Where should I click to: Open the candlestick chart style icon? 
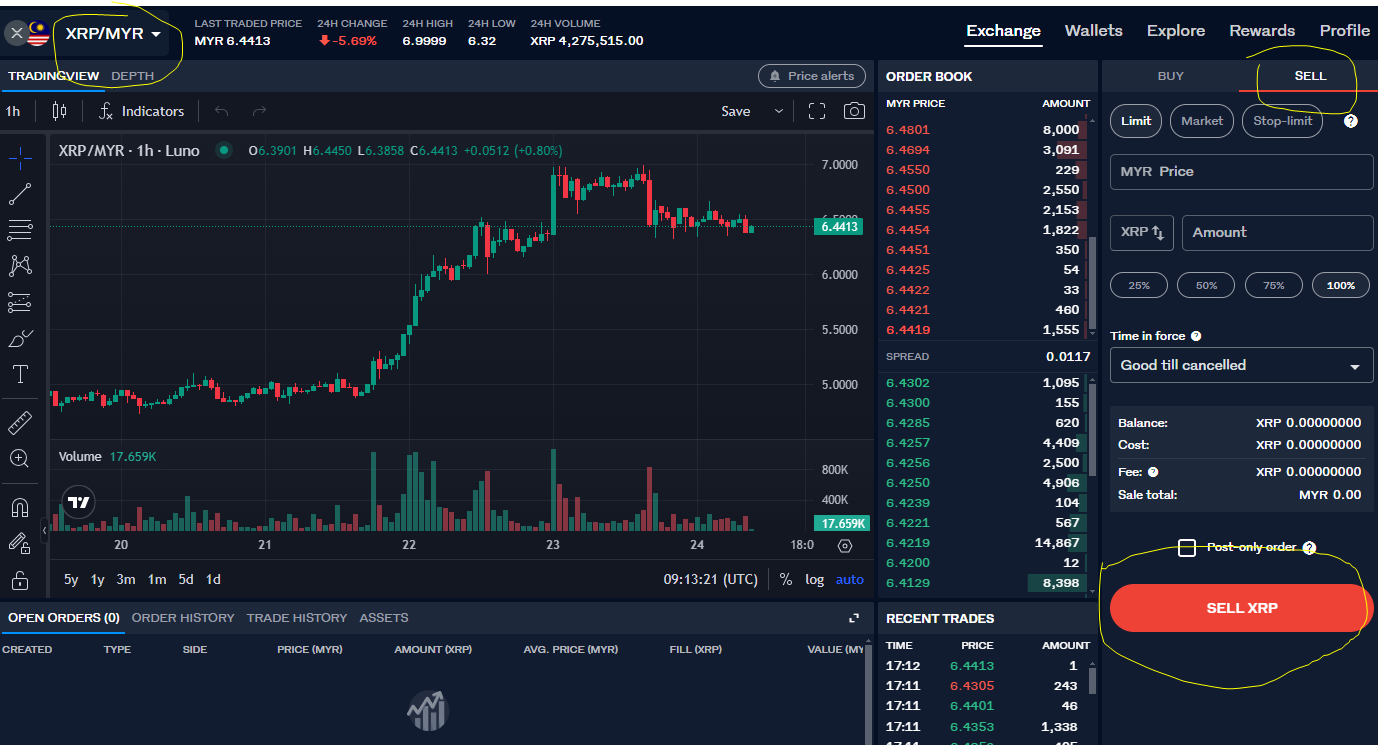59,111
